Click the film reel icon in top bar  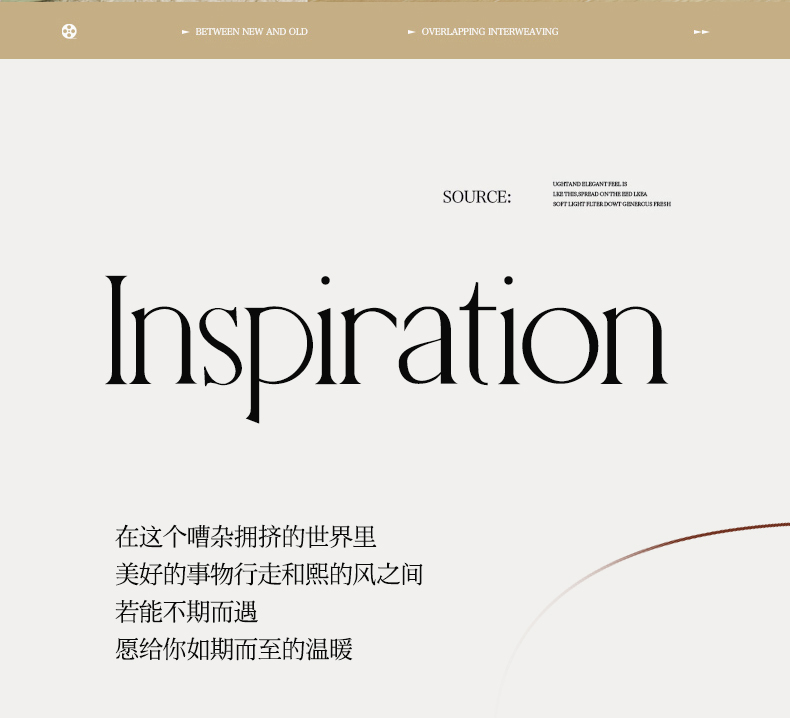(x=69, y=31)
